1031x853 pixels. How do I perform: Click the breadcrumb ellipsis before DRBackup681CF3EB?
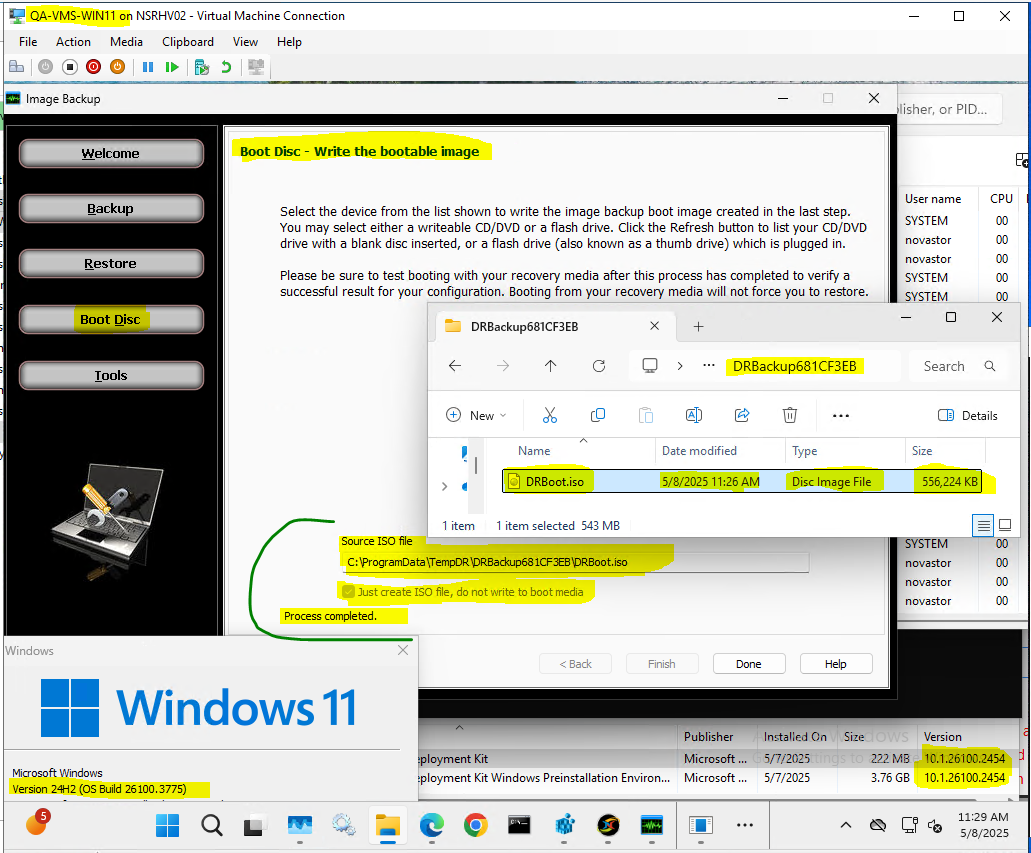click(708, 366)
